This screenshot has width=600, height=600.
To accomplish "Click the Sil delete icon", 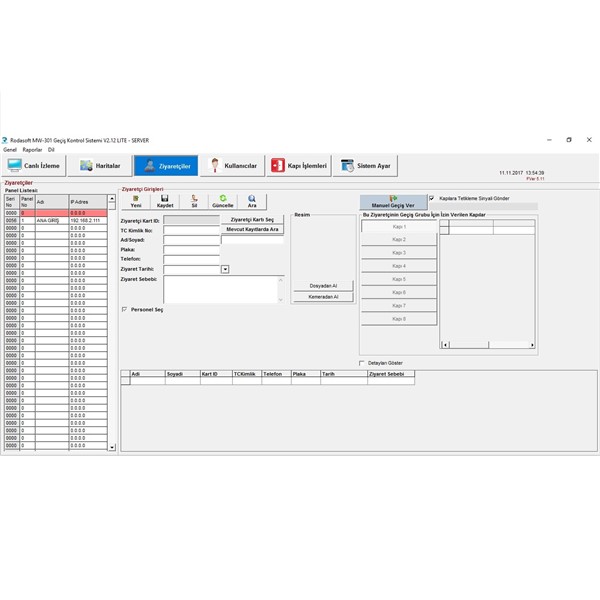I will [194, 201].
